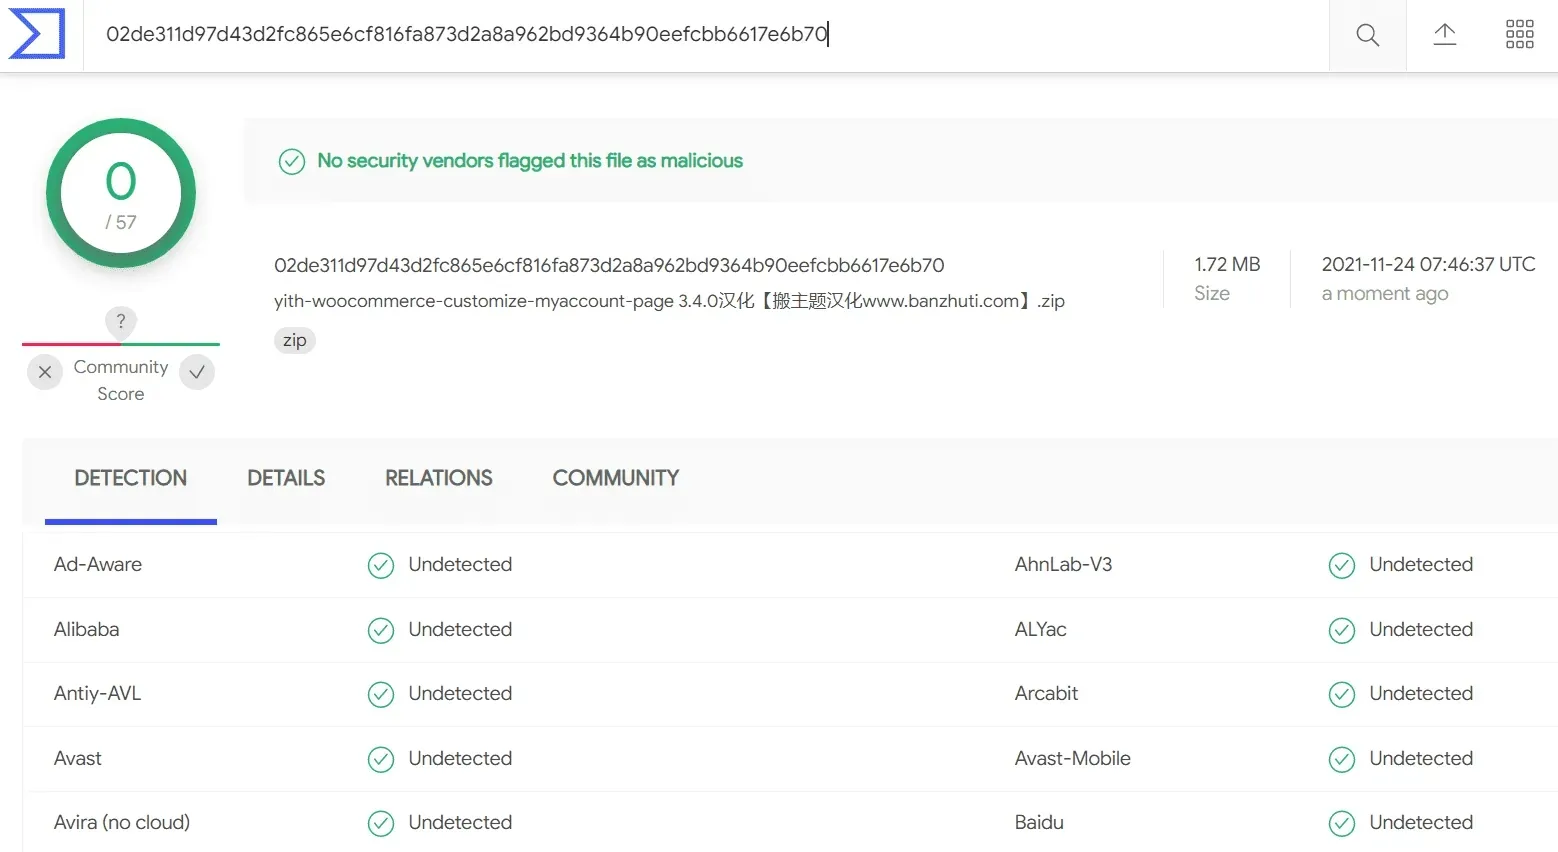This screenshot has height=852, width=1558.
Task: Select the DETECTION tab
Action: pos(131,479)
